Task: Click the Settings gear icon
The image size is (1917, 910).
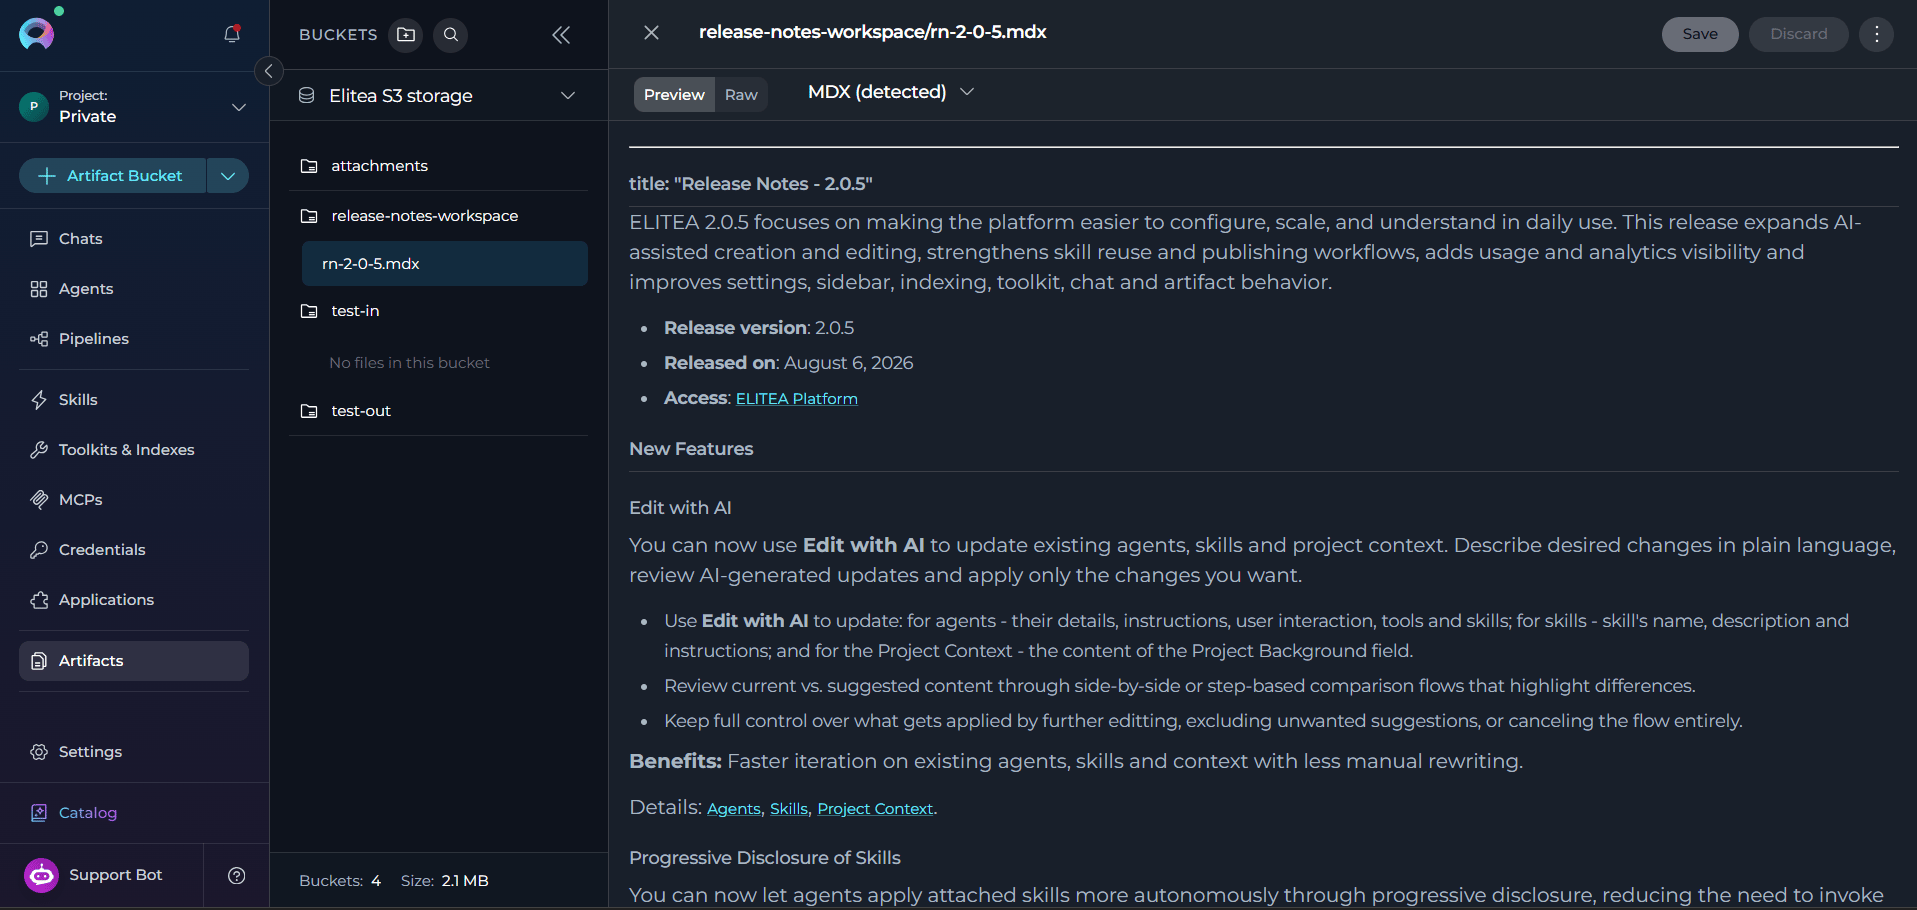Action: coord(39,752)
